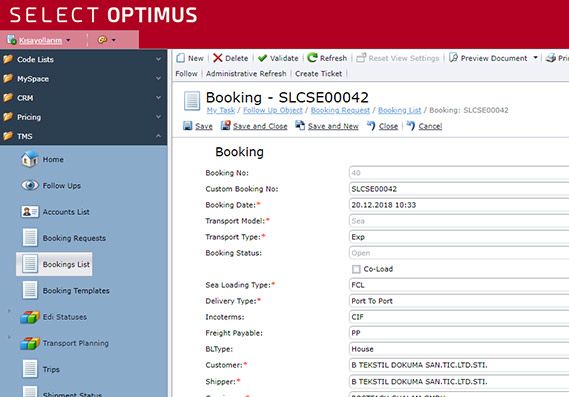569x397 pixels.
Task: Open the Booking Request breadcrumb link
Action: [x=340, y=110]
